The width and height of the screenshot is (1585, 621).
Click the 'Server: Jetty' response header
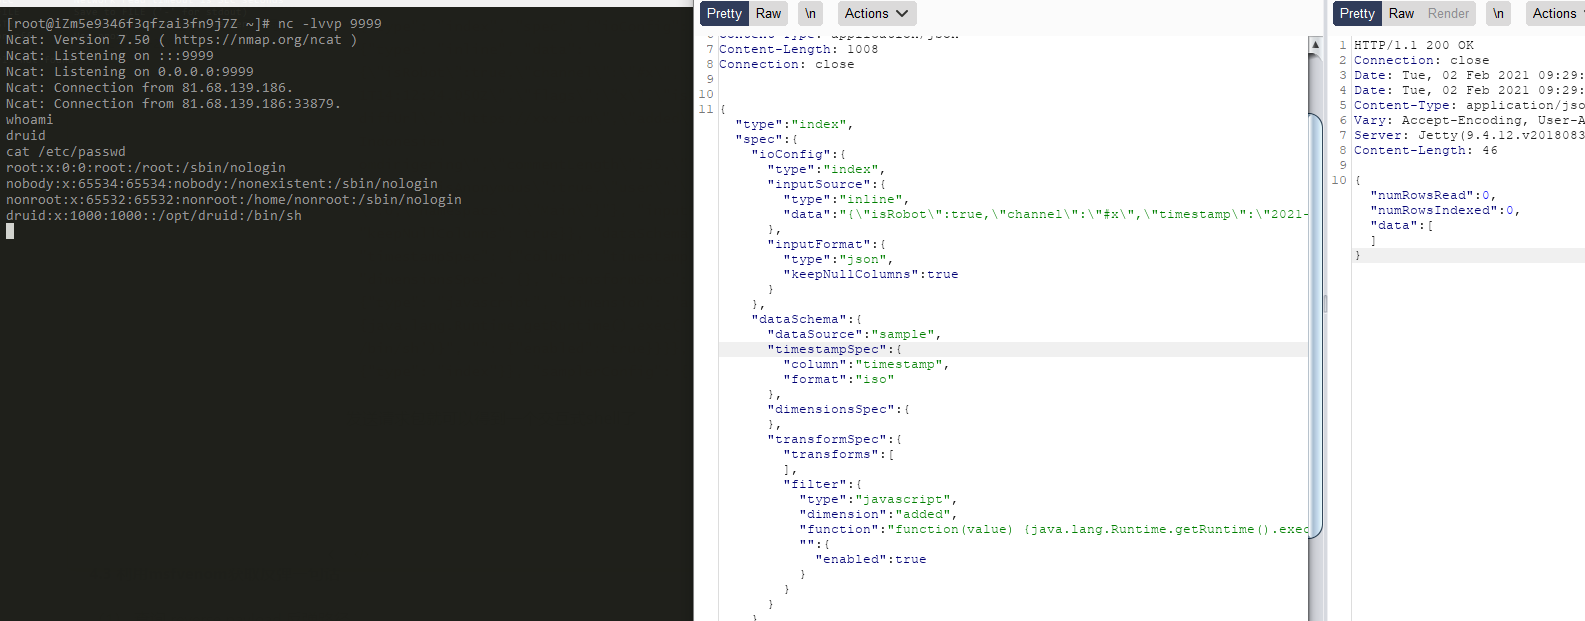(x=1469, y=135)
